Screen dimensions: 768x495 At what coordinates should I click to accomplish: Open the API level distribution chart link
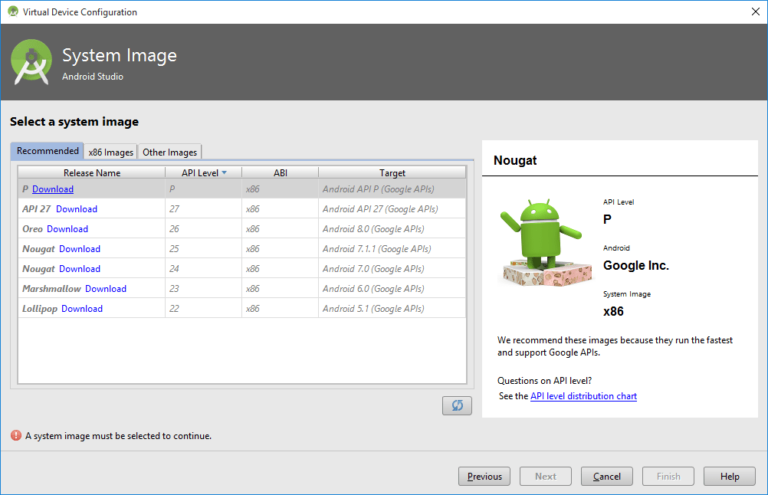tap(583, 396)
